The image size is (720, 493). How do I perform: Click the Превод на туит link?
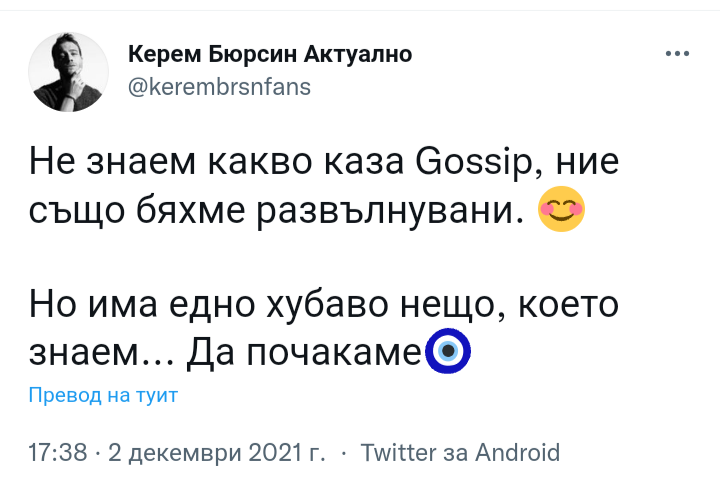point(103,394)
